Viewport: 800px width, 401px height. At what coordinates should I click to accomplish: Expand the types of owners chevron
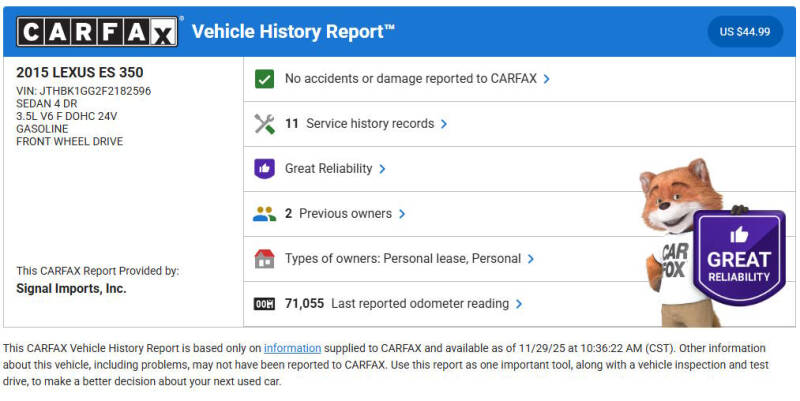[531, 259]
